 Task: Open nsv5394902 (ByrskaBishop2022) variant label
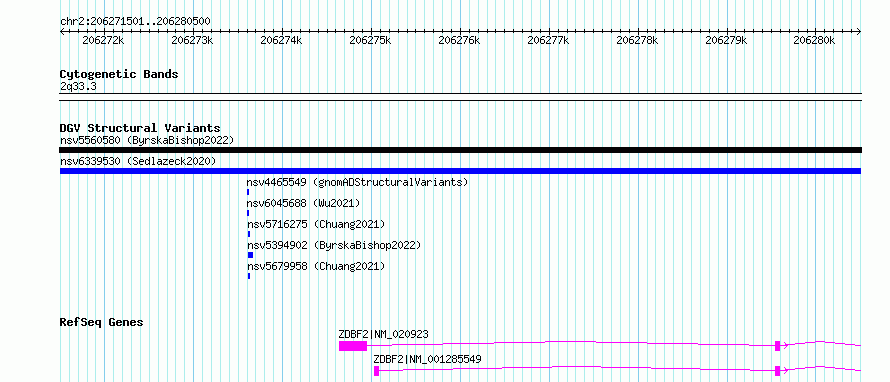(334, 245)
